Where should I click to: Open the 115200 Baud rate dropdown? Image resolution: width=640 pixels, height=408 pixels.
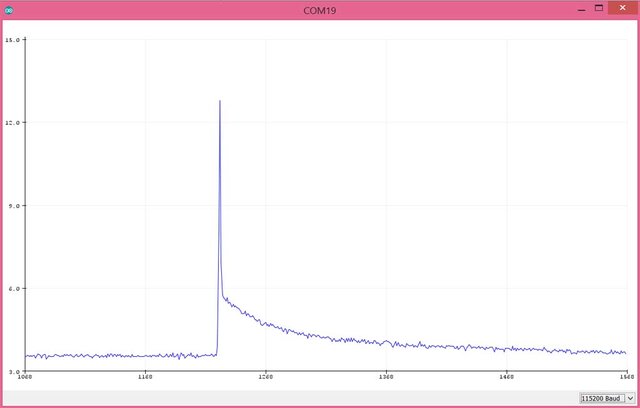607,398
